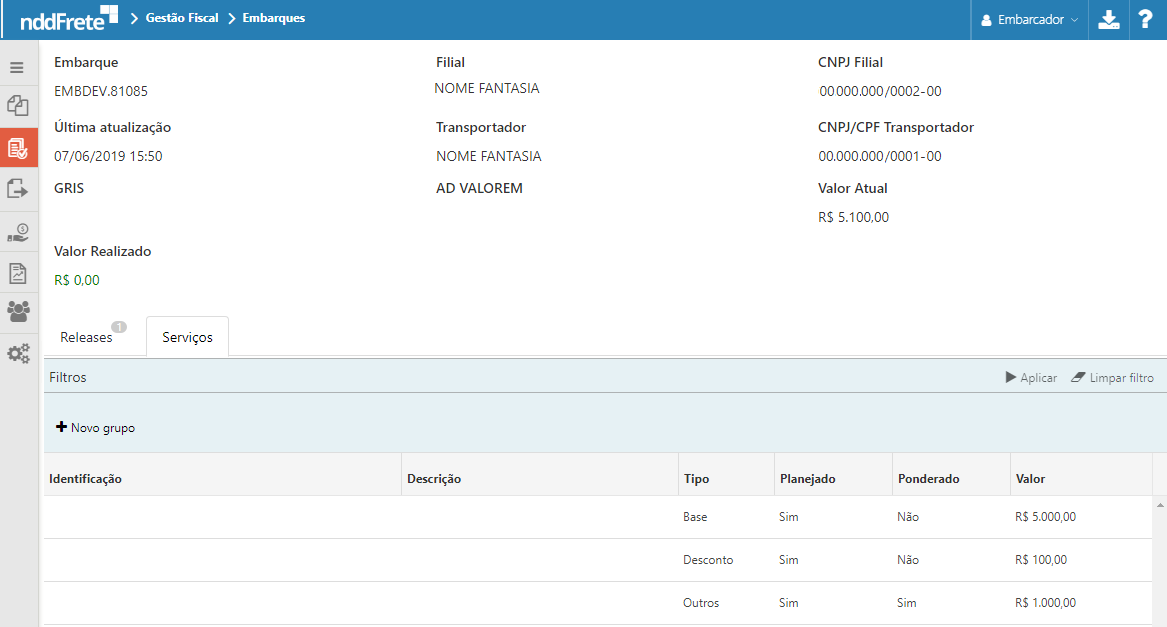Select the Desconto service row type
The height and width of the screenshot is (627, 1167).
coord(708,560)
